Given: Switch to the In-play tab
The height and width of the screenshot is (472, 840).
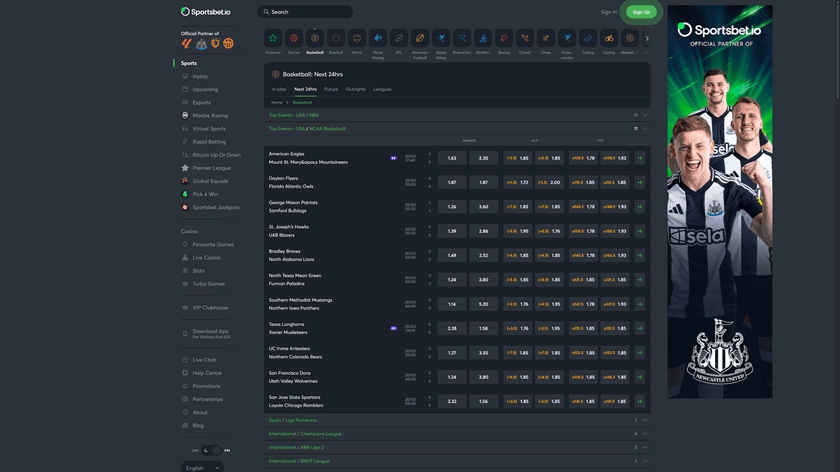Looking at the screenshot, I should (x=279, y=89).
